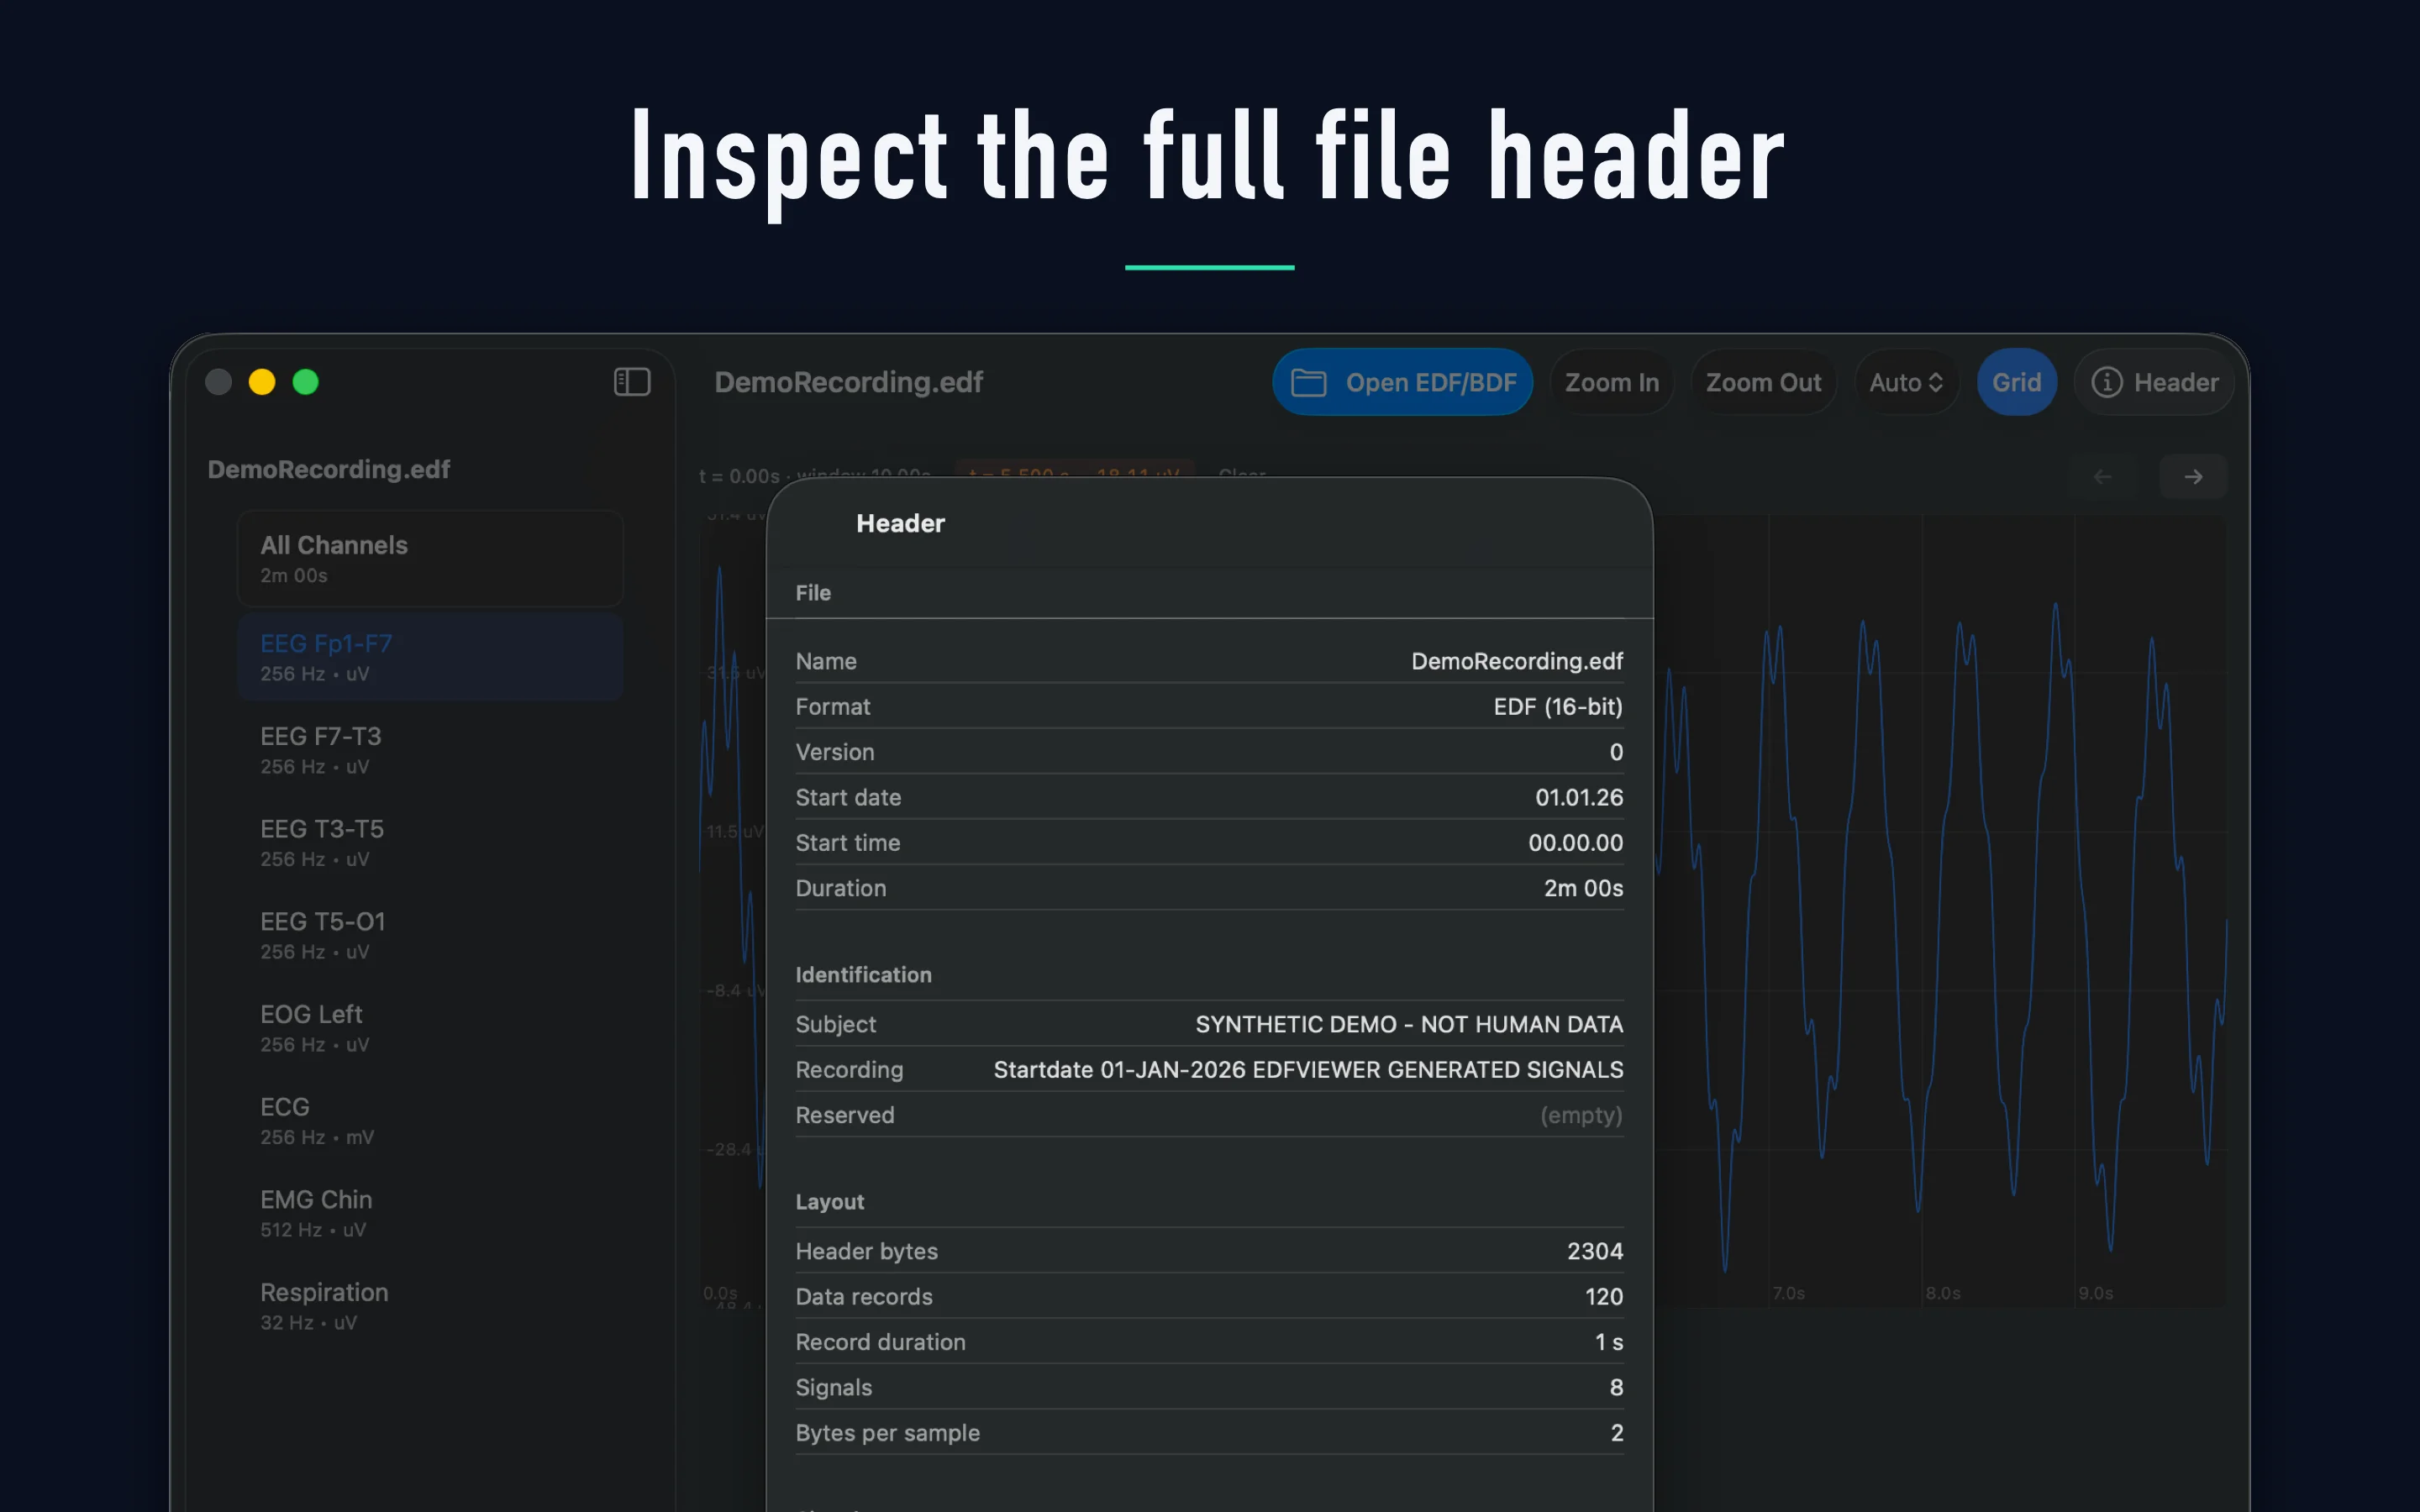Select the EEG T3-T5 channel

pos(430,843)
